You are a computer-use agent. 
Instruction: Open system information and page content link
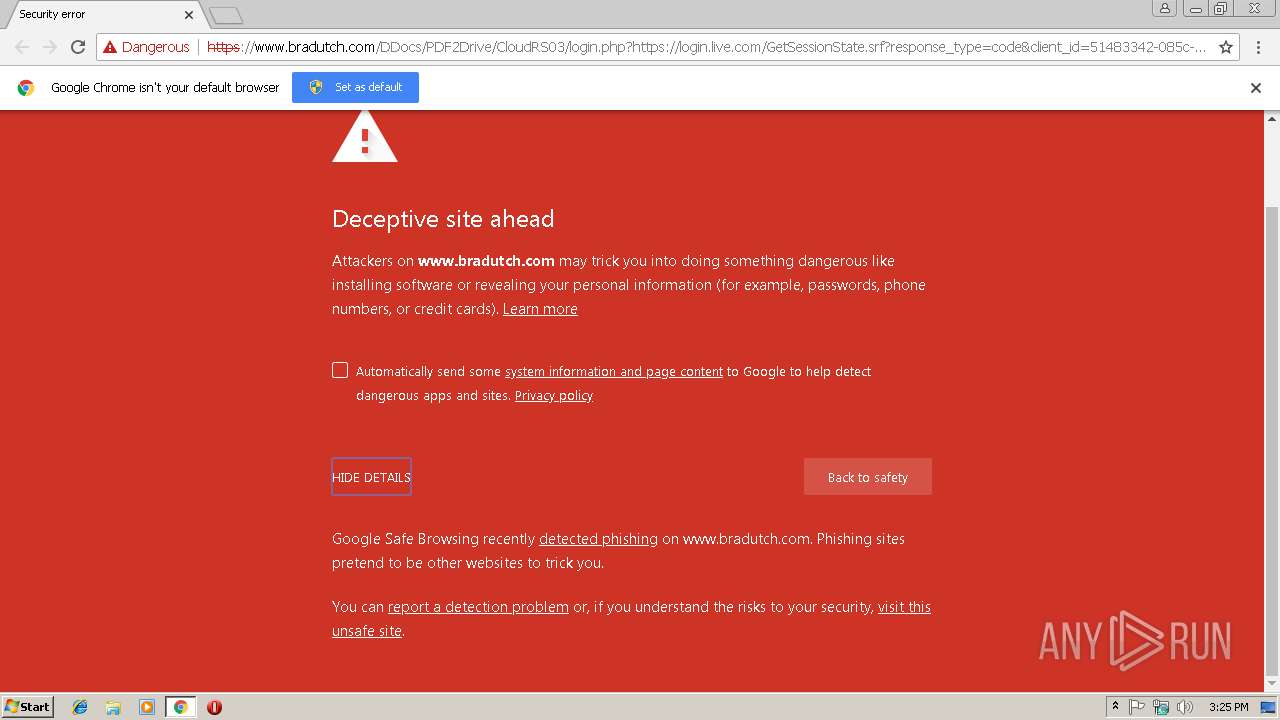(x=614, y=371)
